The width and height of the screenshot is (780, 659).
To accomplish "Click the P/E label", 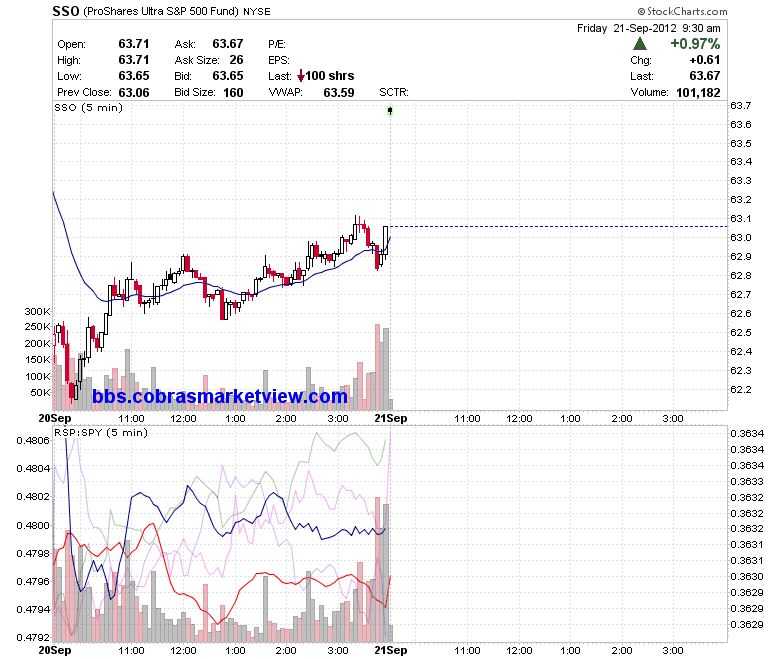I will click(277, 44).
